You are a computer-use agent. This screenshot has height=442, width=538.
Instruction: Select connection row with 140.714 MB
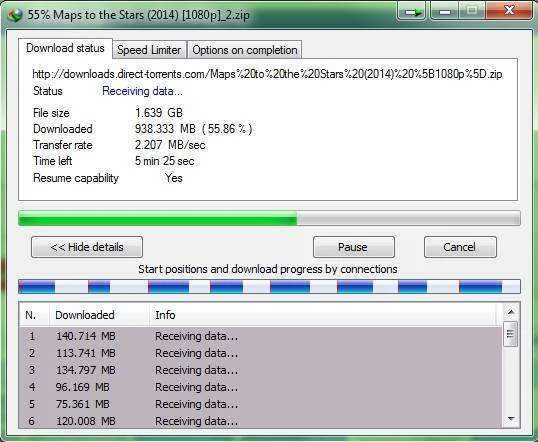[260, 336]
